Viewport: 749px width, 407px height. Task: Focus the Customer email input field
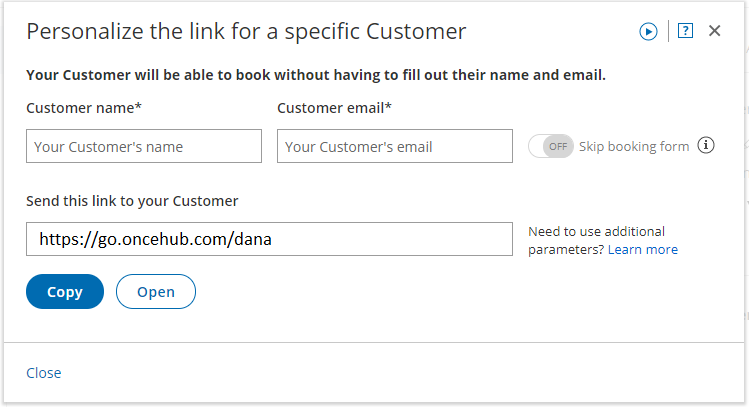tap(395, 146)
